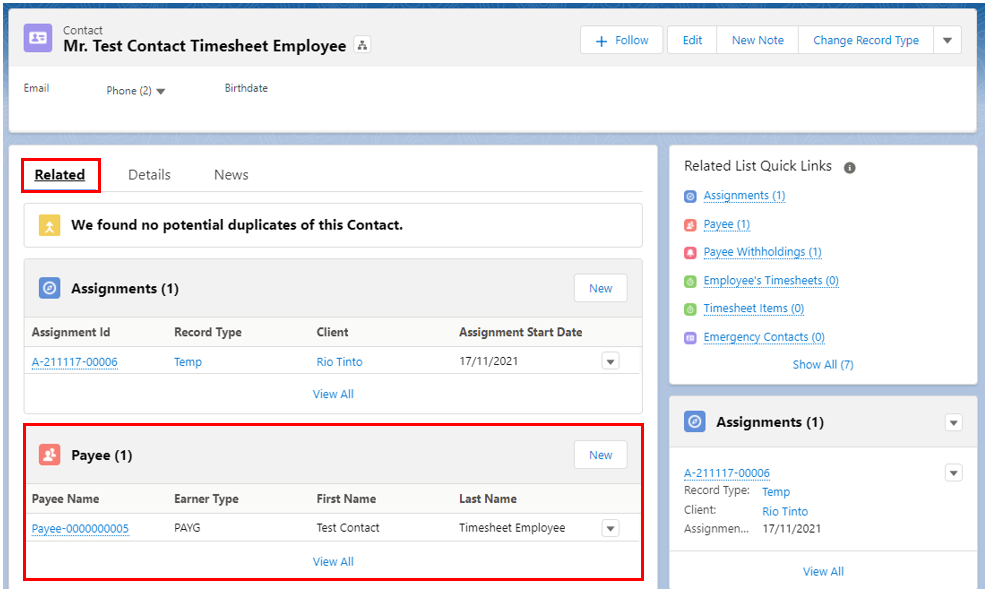
Task: Open row actions for assignment A-211117-00006 in table
Action: pos(610,361)
